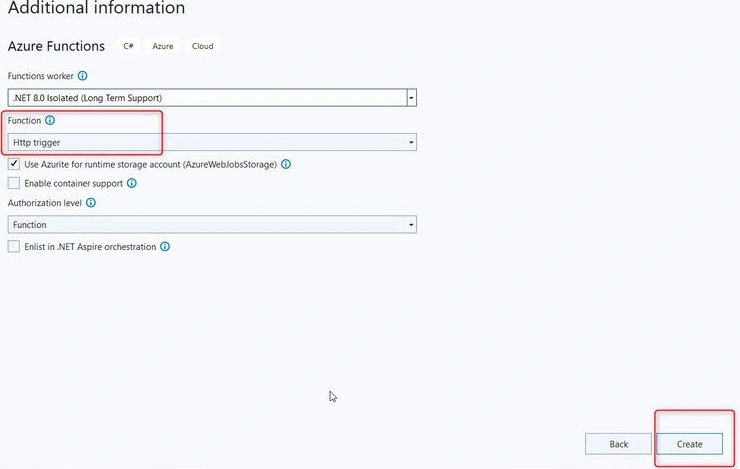The image size is (740, 469).
Task: Click the C# tag
Action: pos(128,46)
